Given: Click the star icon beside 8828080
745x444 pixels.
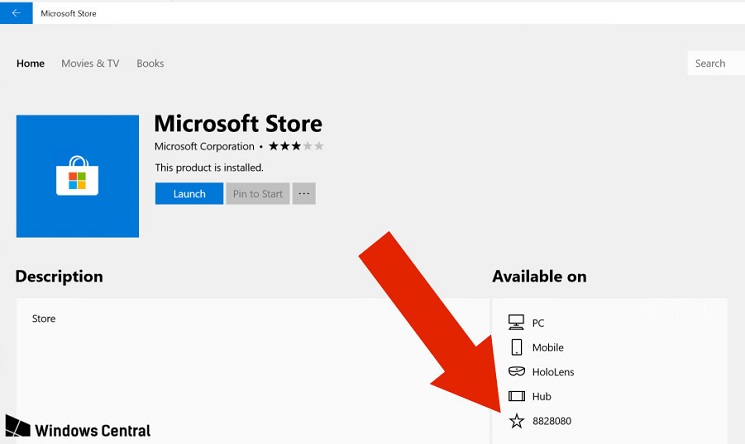Looking at the screenshot, I should coord(516,421).
